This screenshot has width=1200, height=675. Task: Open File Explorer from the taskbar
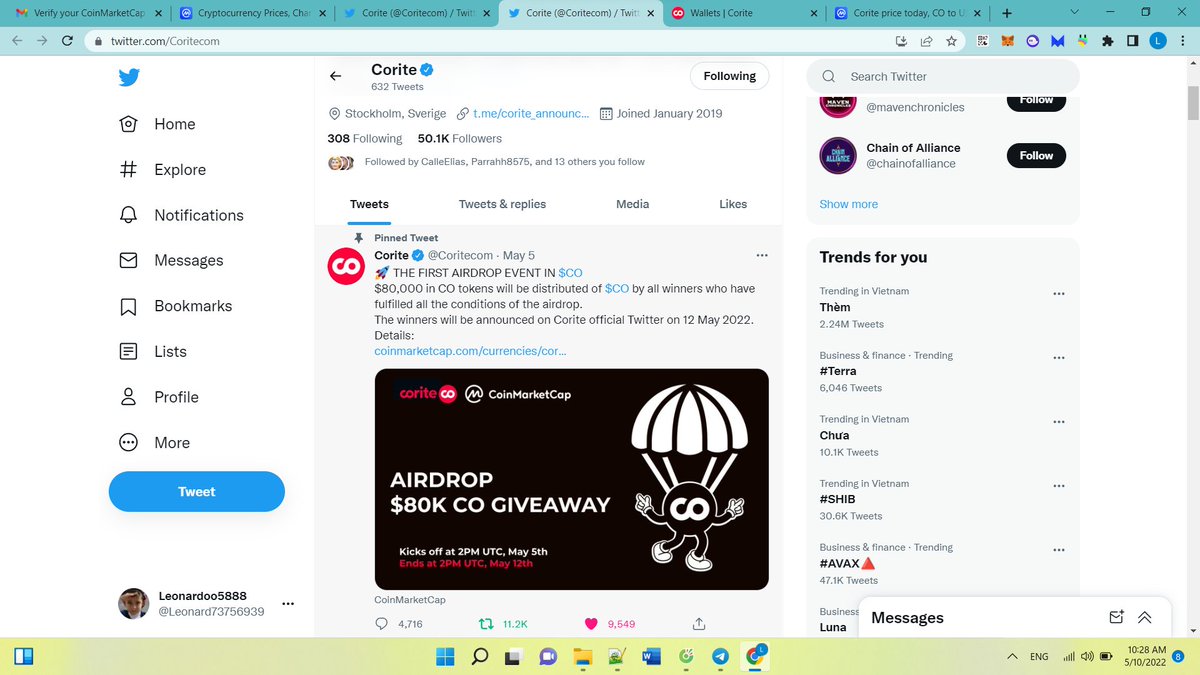pos(582,656)
